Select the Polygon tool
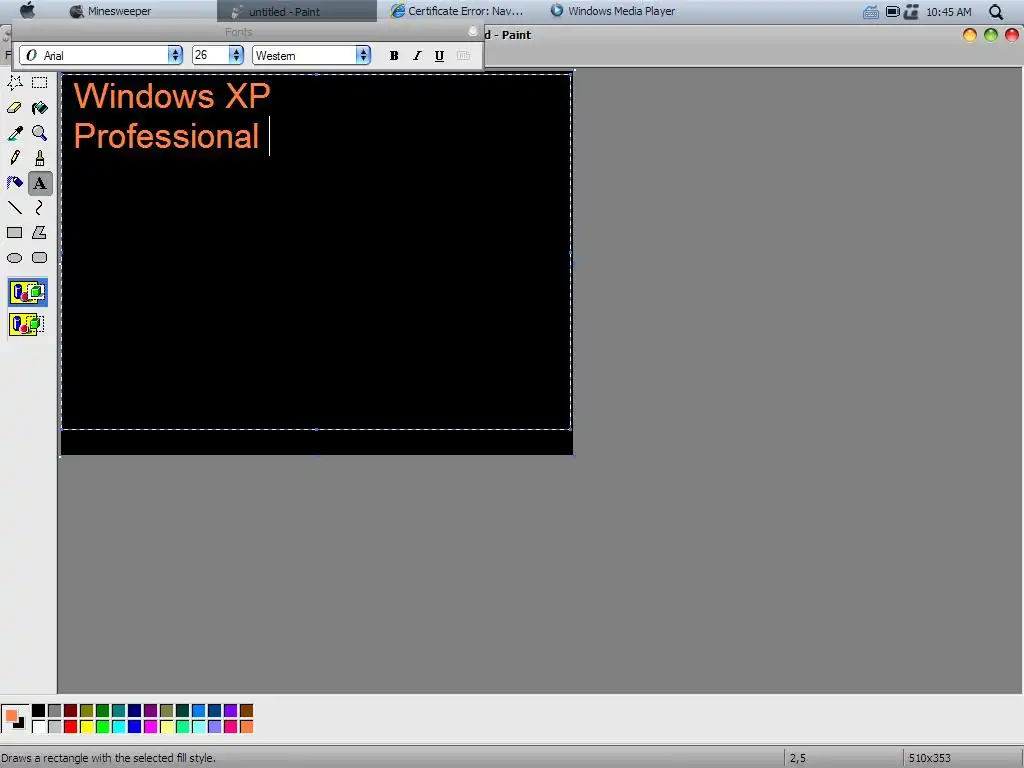Screen dimensions: 1024x768 pyautogui.click(x=40, y=232)
